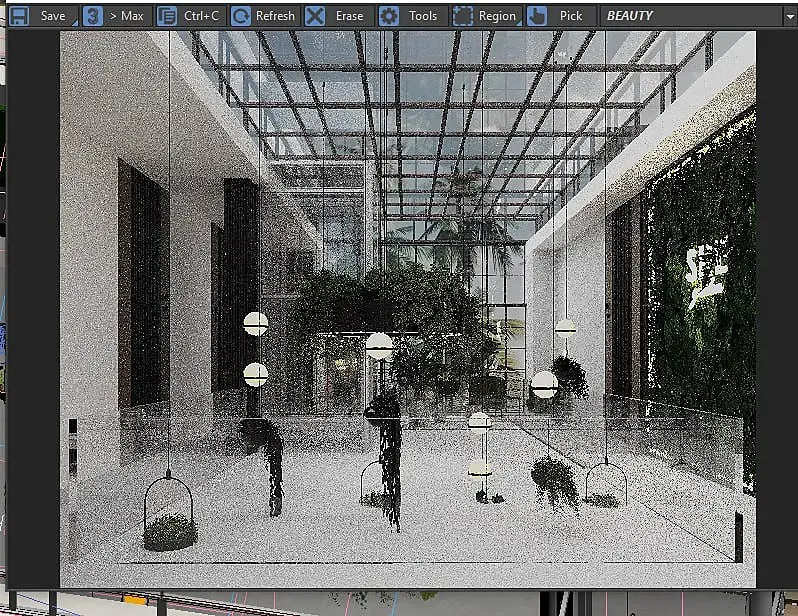Click the Ctrl+C button label

point(202,16)
